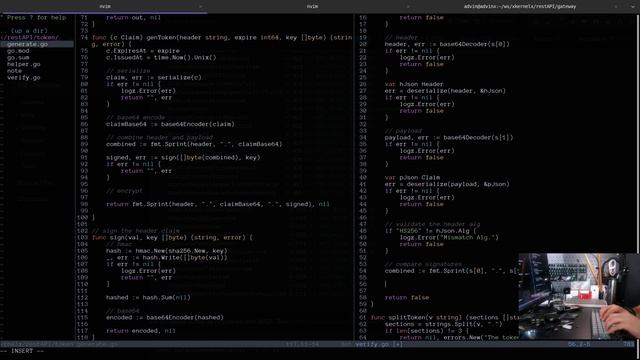Image resolution: width=640 pixels, height=360 pixels.
Task: Click 'var pJson Claim' line
Action: click(x=412, y=178)
